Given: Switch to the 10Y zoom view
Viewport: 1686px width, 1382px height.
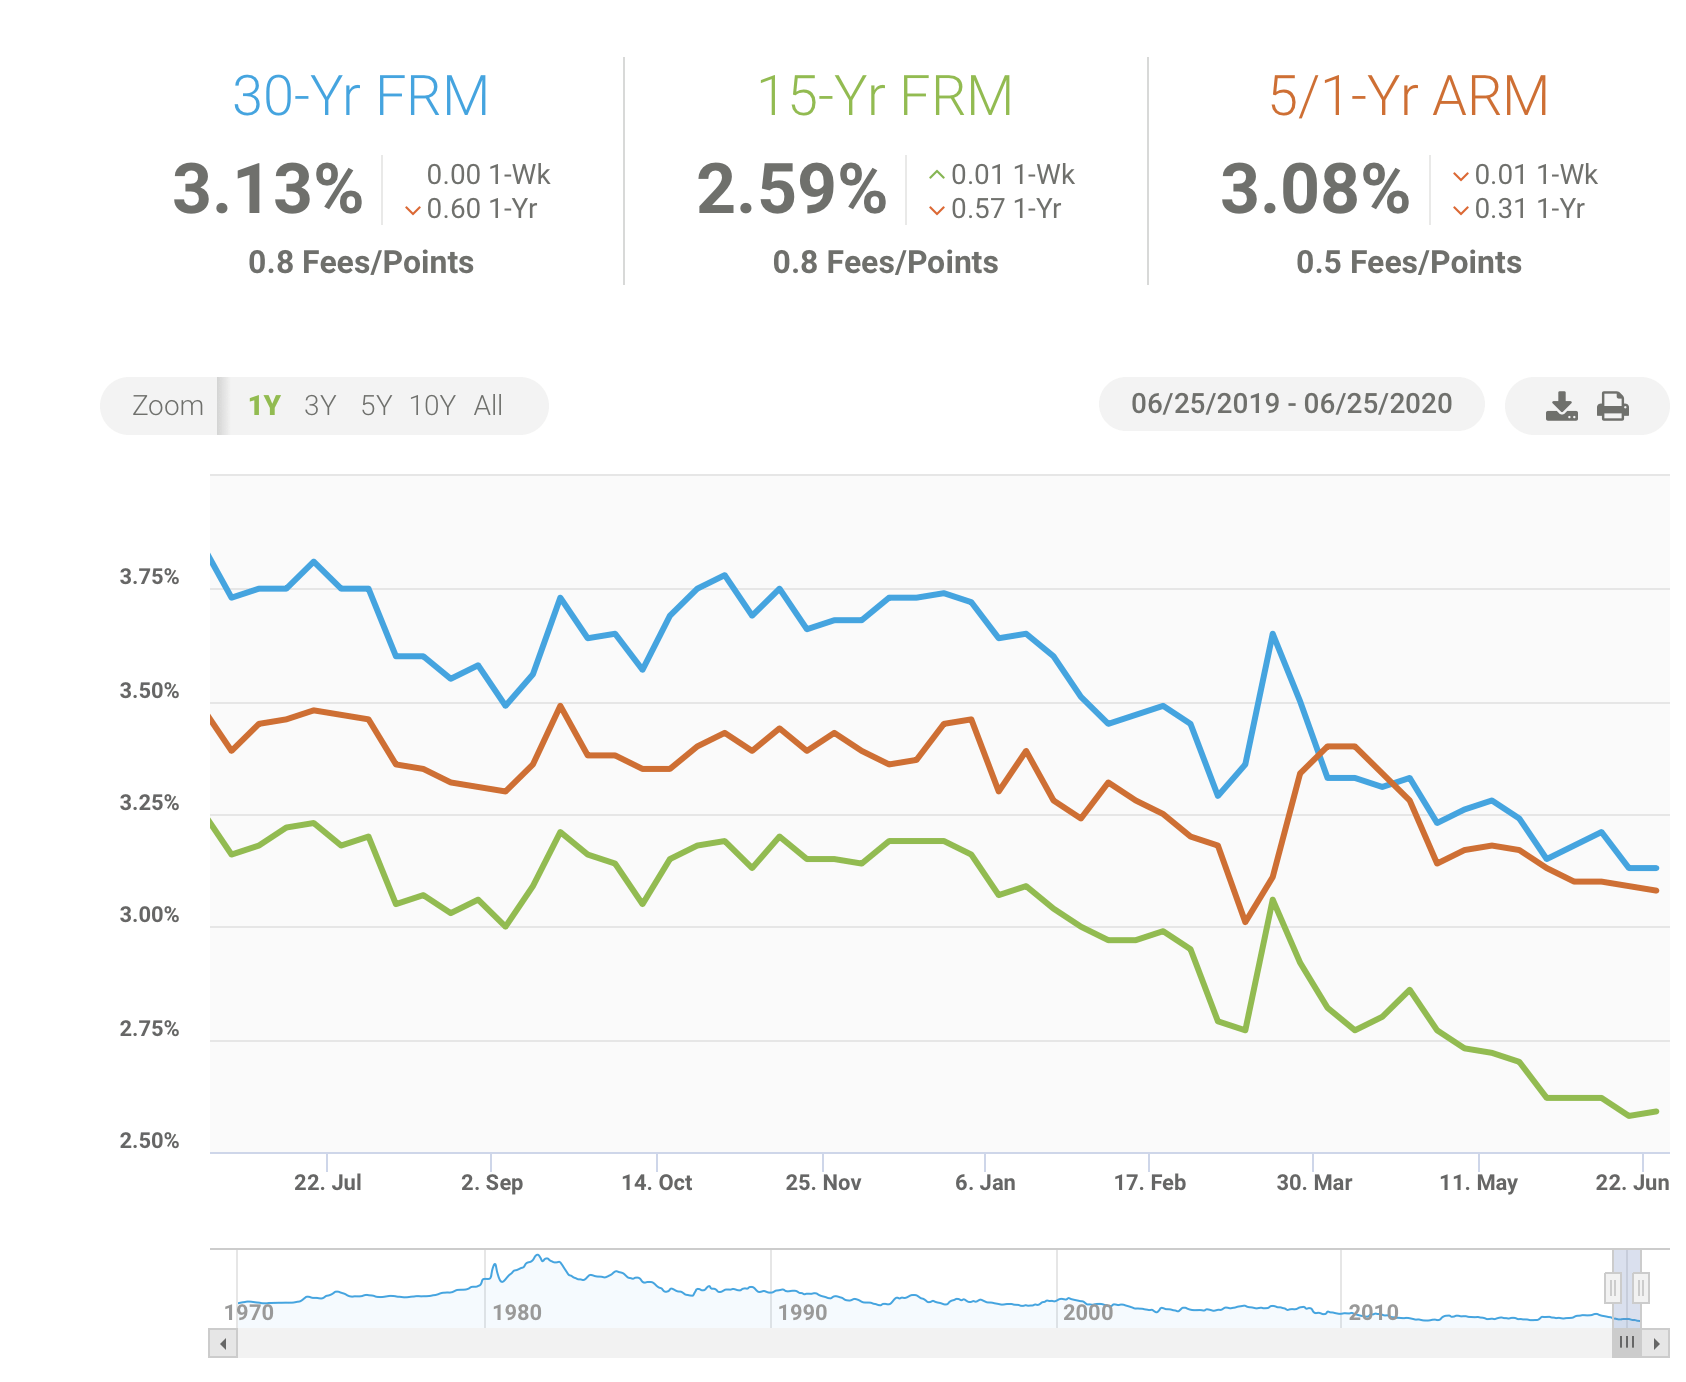Looking at the screenshot, I should click(x=432, y=405).
